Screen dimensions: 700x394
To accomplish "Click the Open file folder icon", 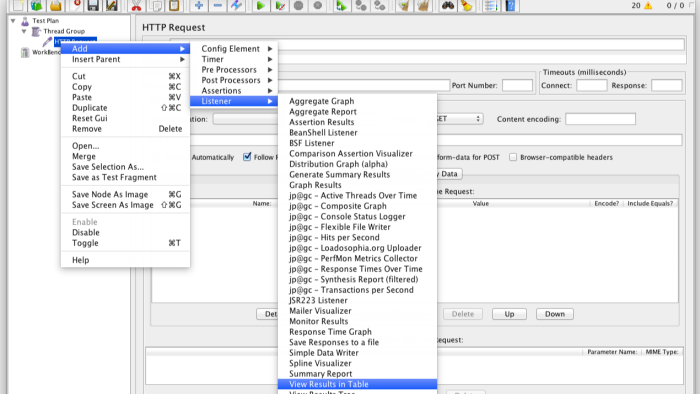I will pyautogui.click(x=55, y=5).
